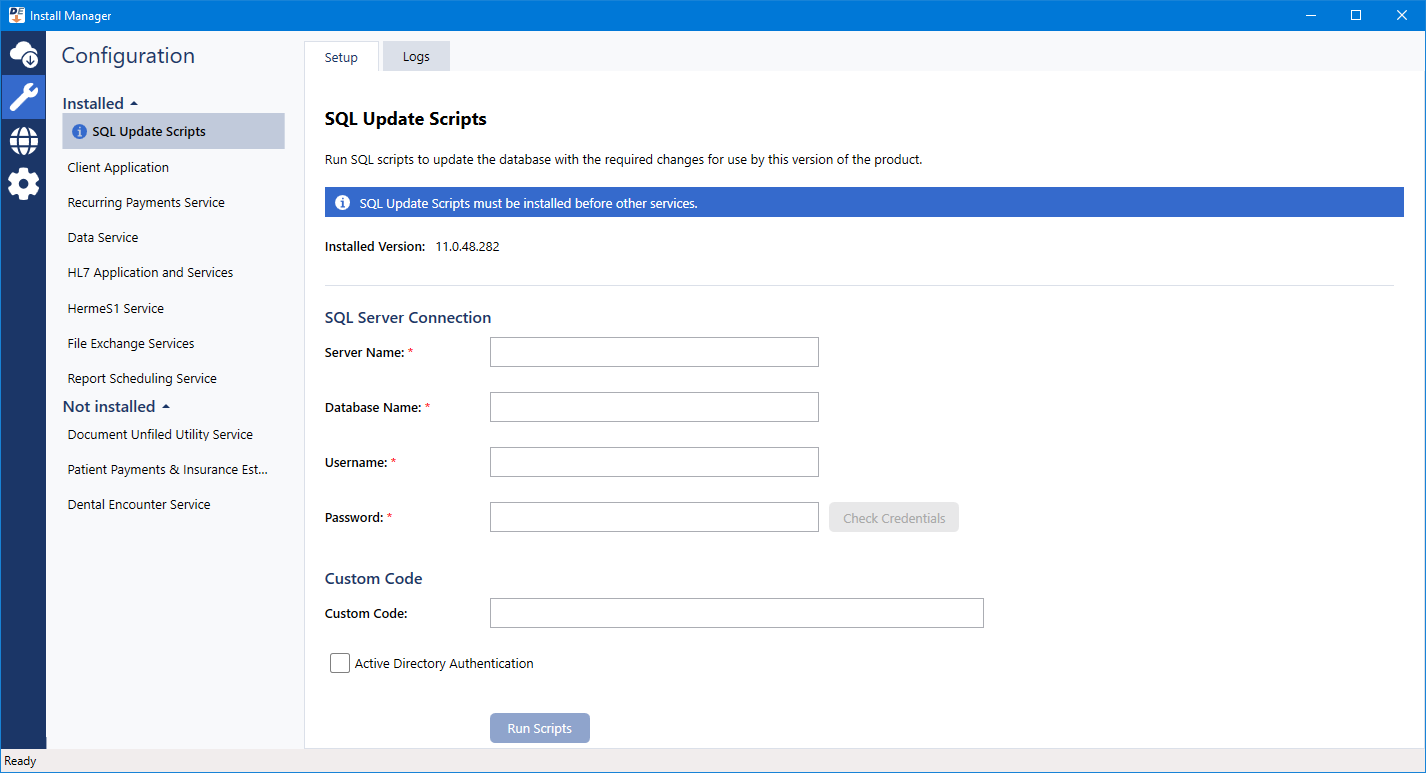Choose Dental Encounter Service entry
1426x773 pixels.
(139, 505)
